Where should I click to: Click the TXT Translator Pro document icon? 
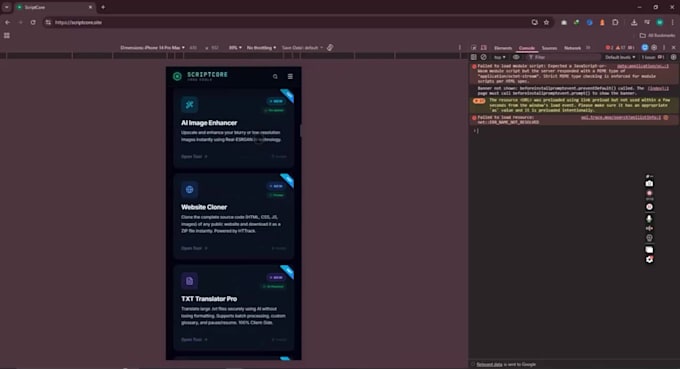click(x=190, y=281)
